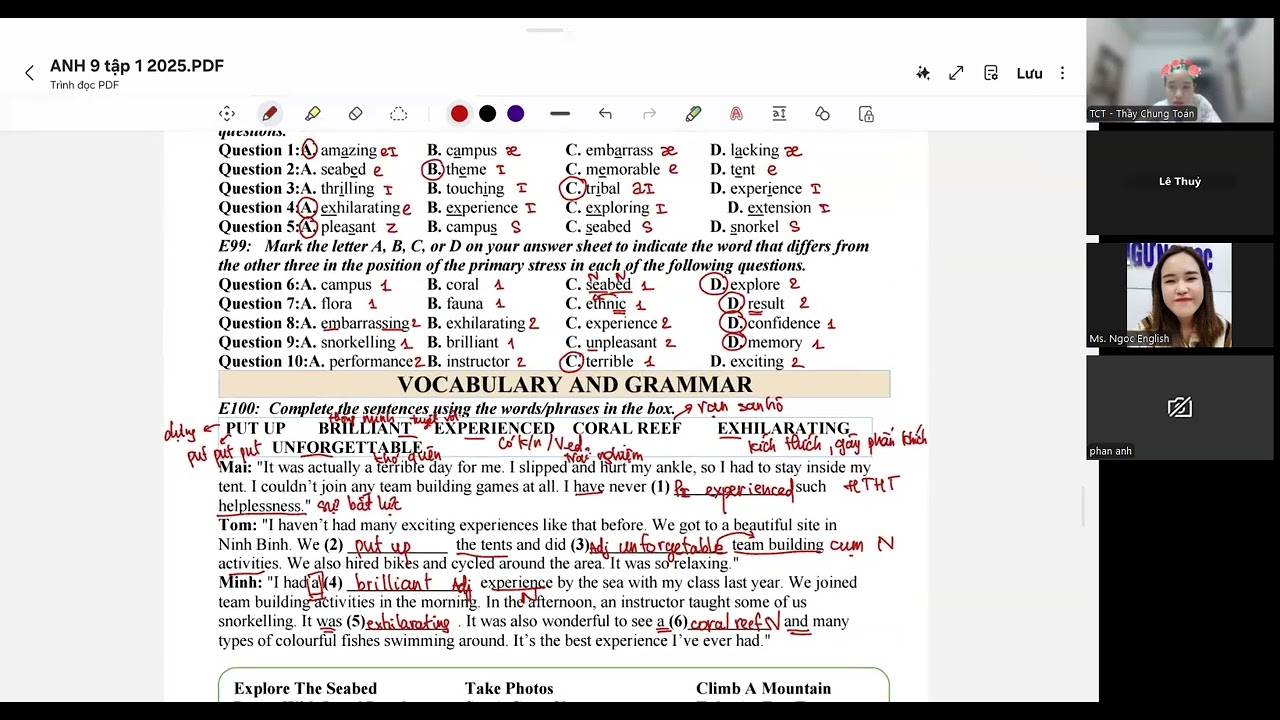Click the word UNFORGETTABLE in the word box
This screenshot has height=720, width=1280.
pyautogui.click(x=347, y=448)
